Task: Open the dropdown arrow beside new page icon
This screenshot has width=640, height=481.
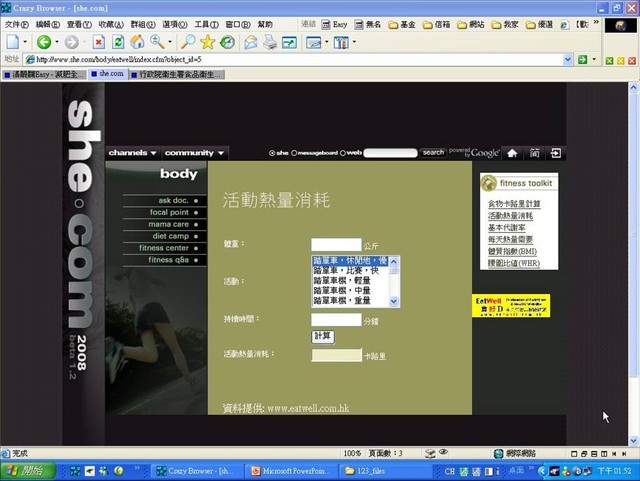Action: 25,42
